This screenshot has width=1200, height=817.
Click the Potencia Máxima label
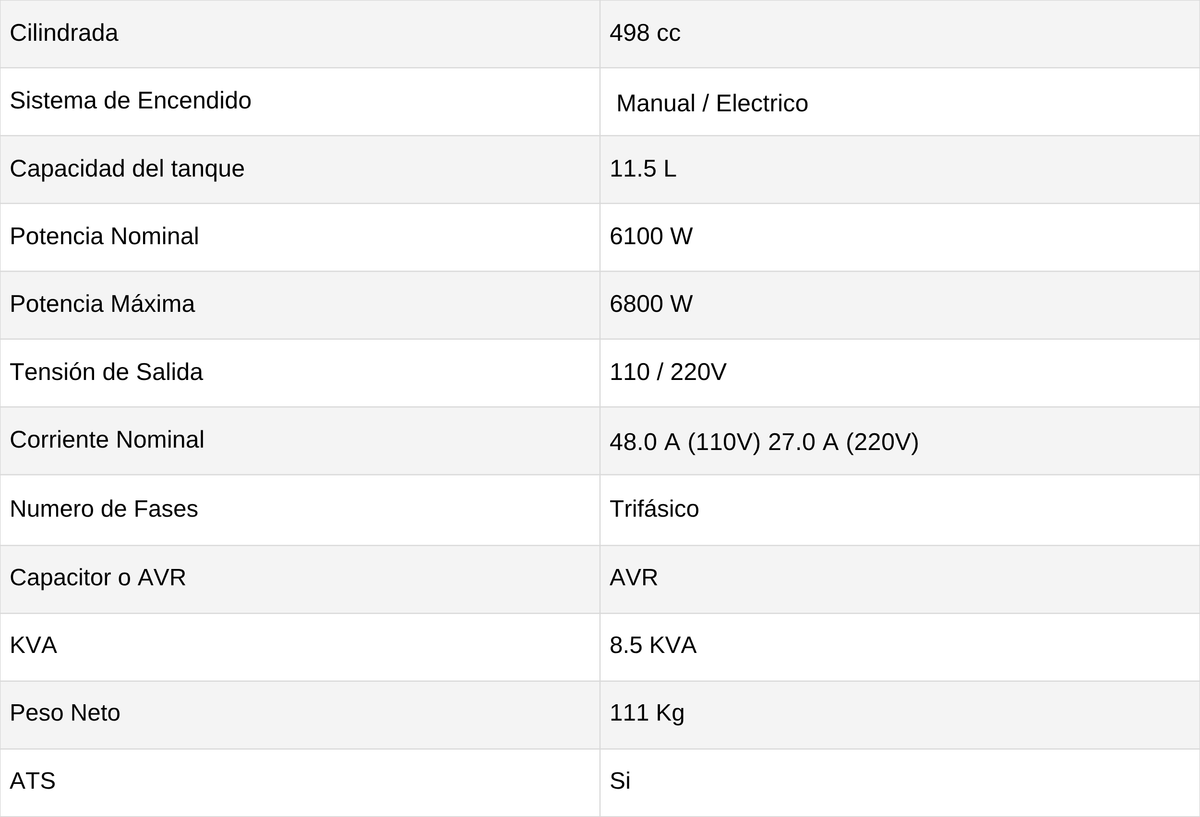click(x=102, y=304)
